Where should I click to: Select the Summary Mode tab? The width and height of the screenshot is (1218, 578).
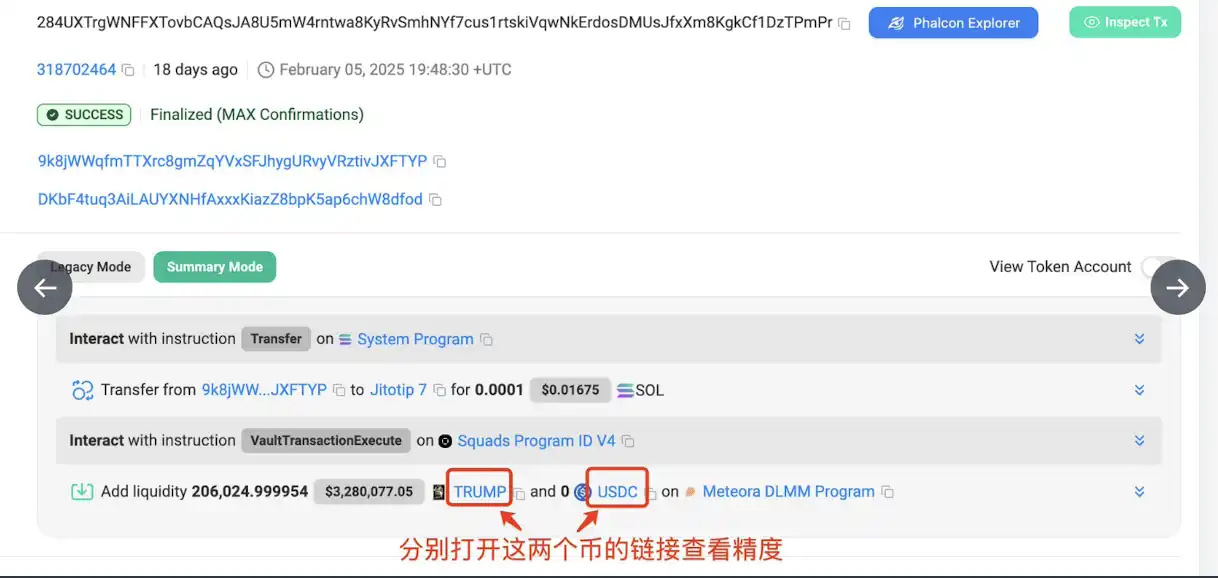pyautogui.click(x=215, y=267)
